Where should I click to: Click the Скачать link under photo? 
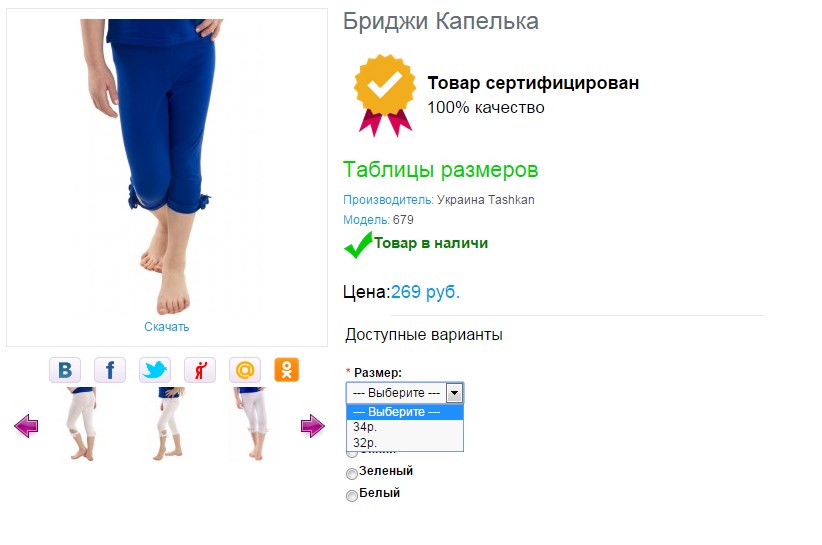coord(167,326)
